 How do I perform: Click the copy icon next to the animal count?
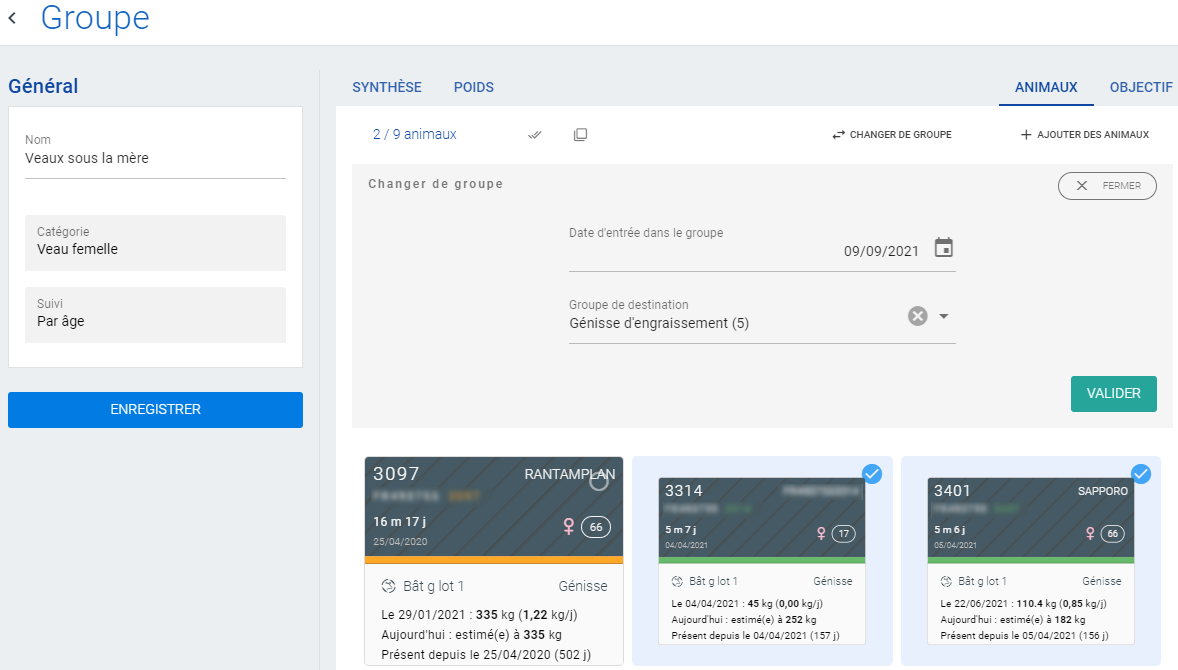[x=580, y=134]
